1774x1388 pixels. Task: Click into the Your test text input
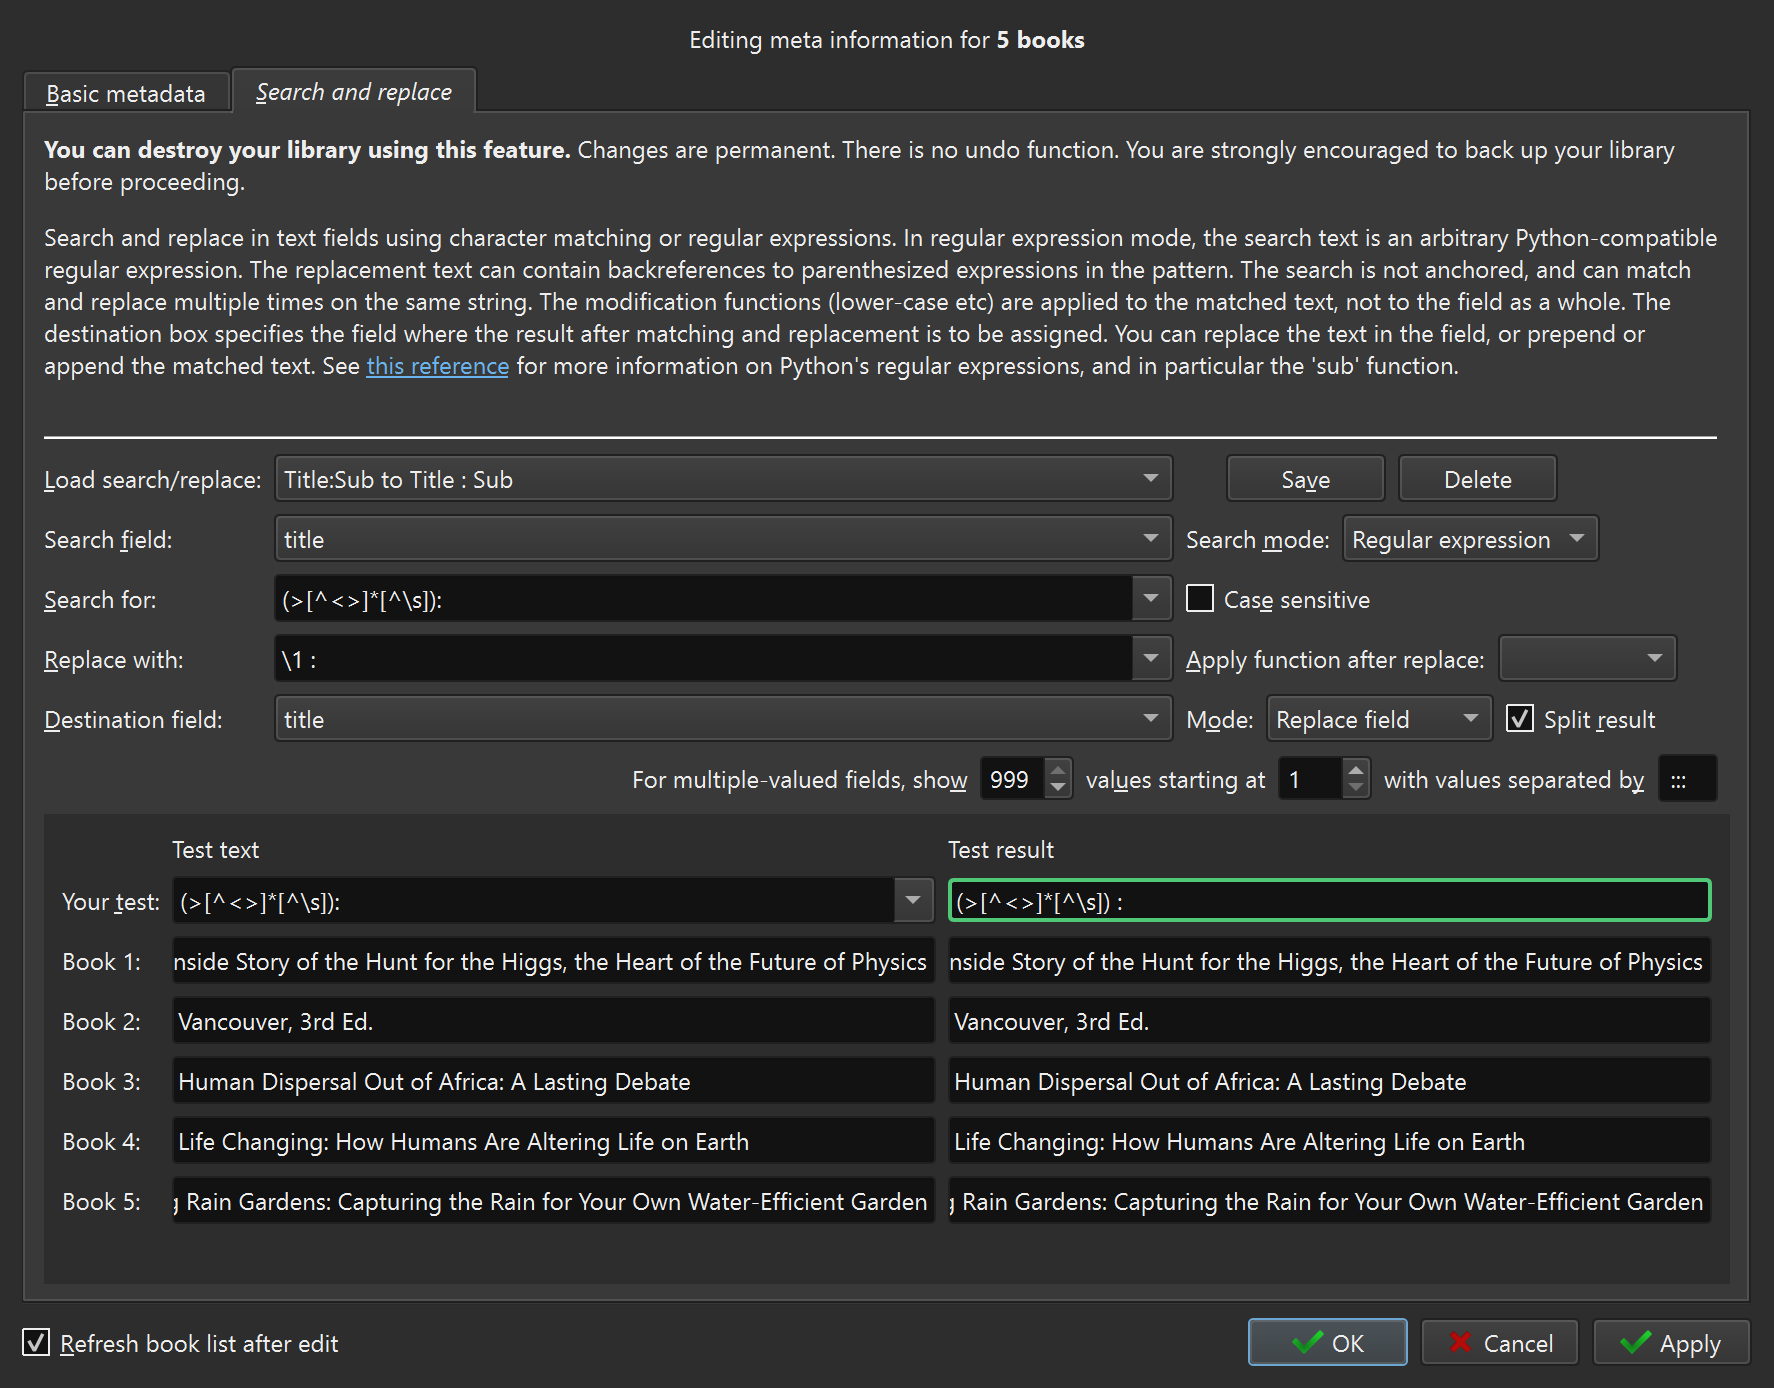(x=534, y=902)
